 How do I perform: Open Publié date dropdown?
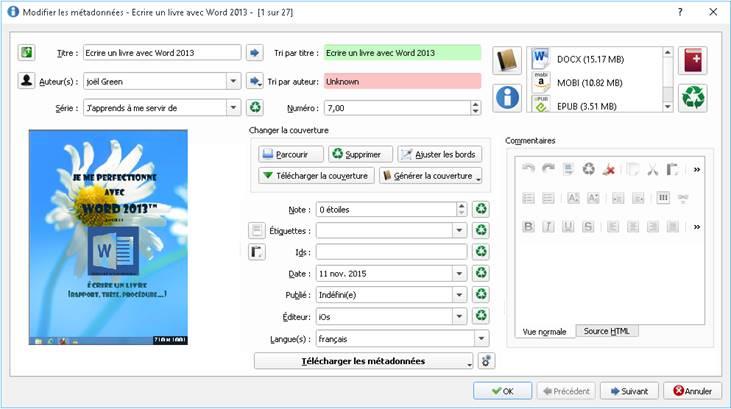coord(459,295)
